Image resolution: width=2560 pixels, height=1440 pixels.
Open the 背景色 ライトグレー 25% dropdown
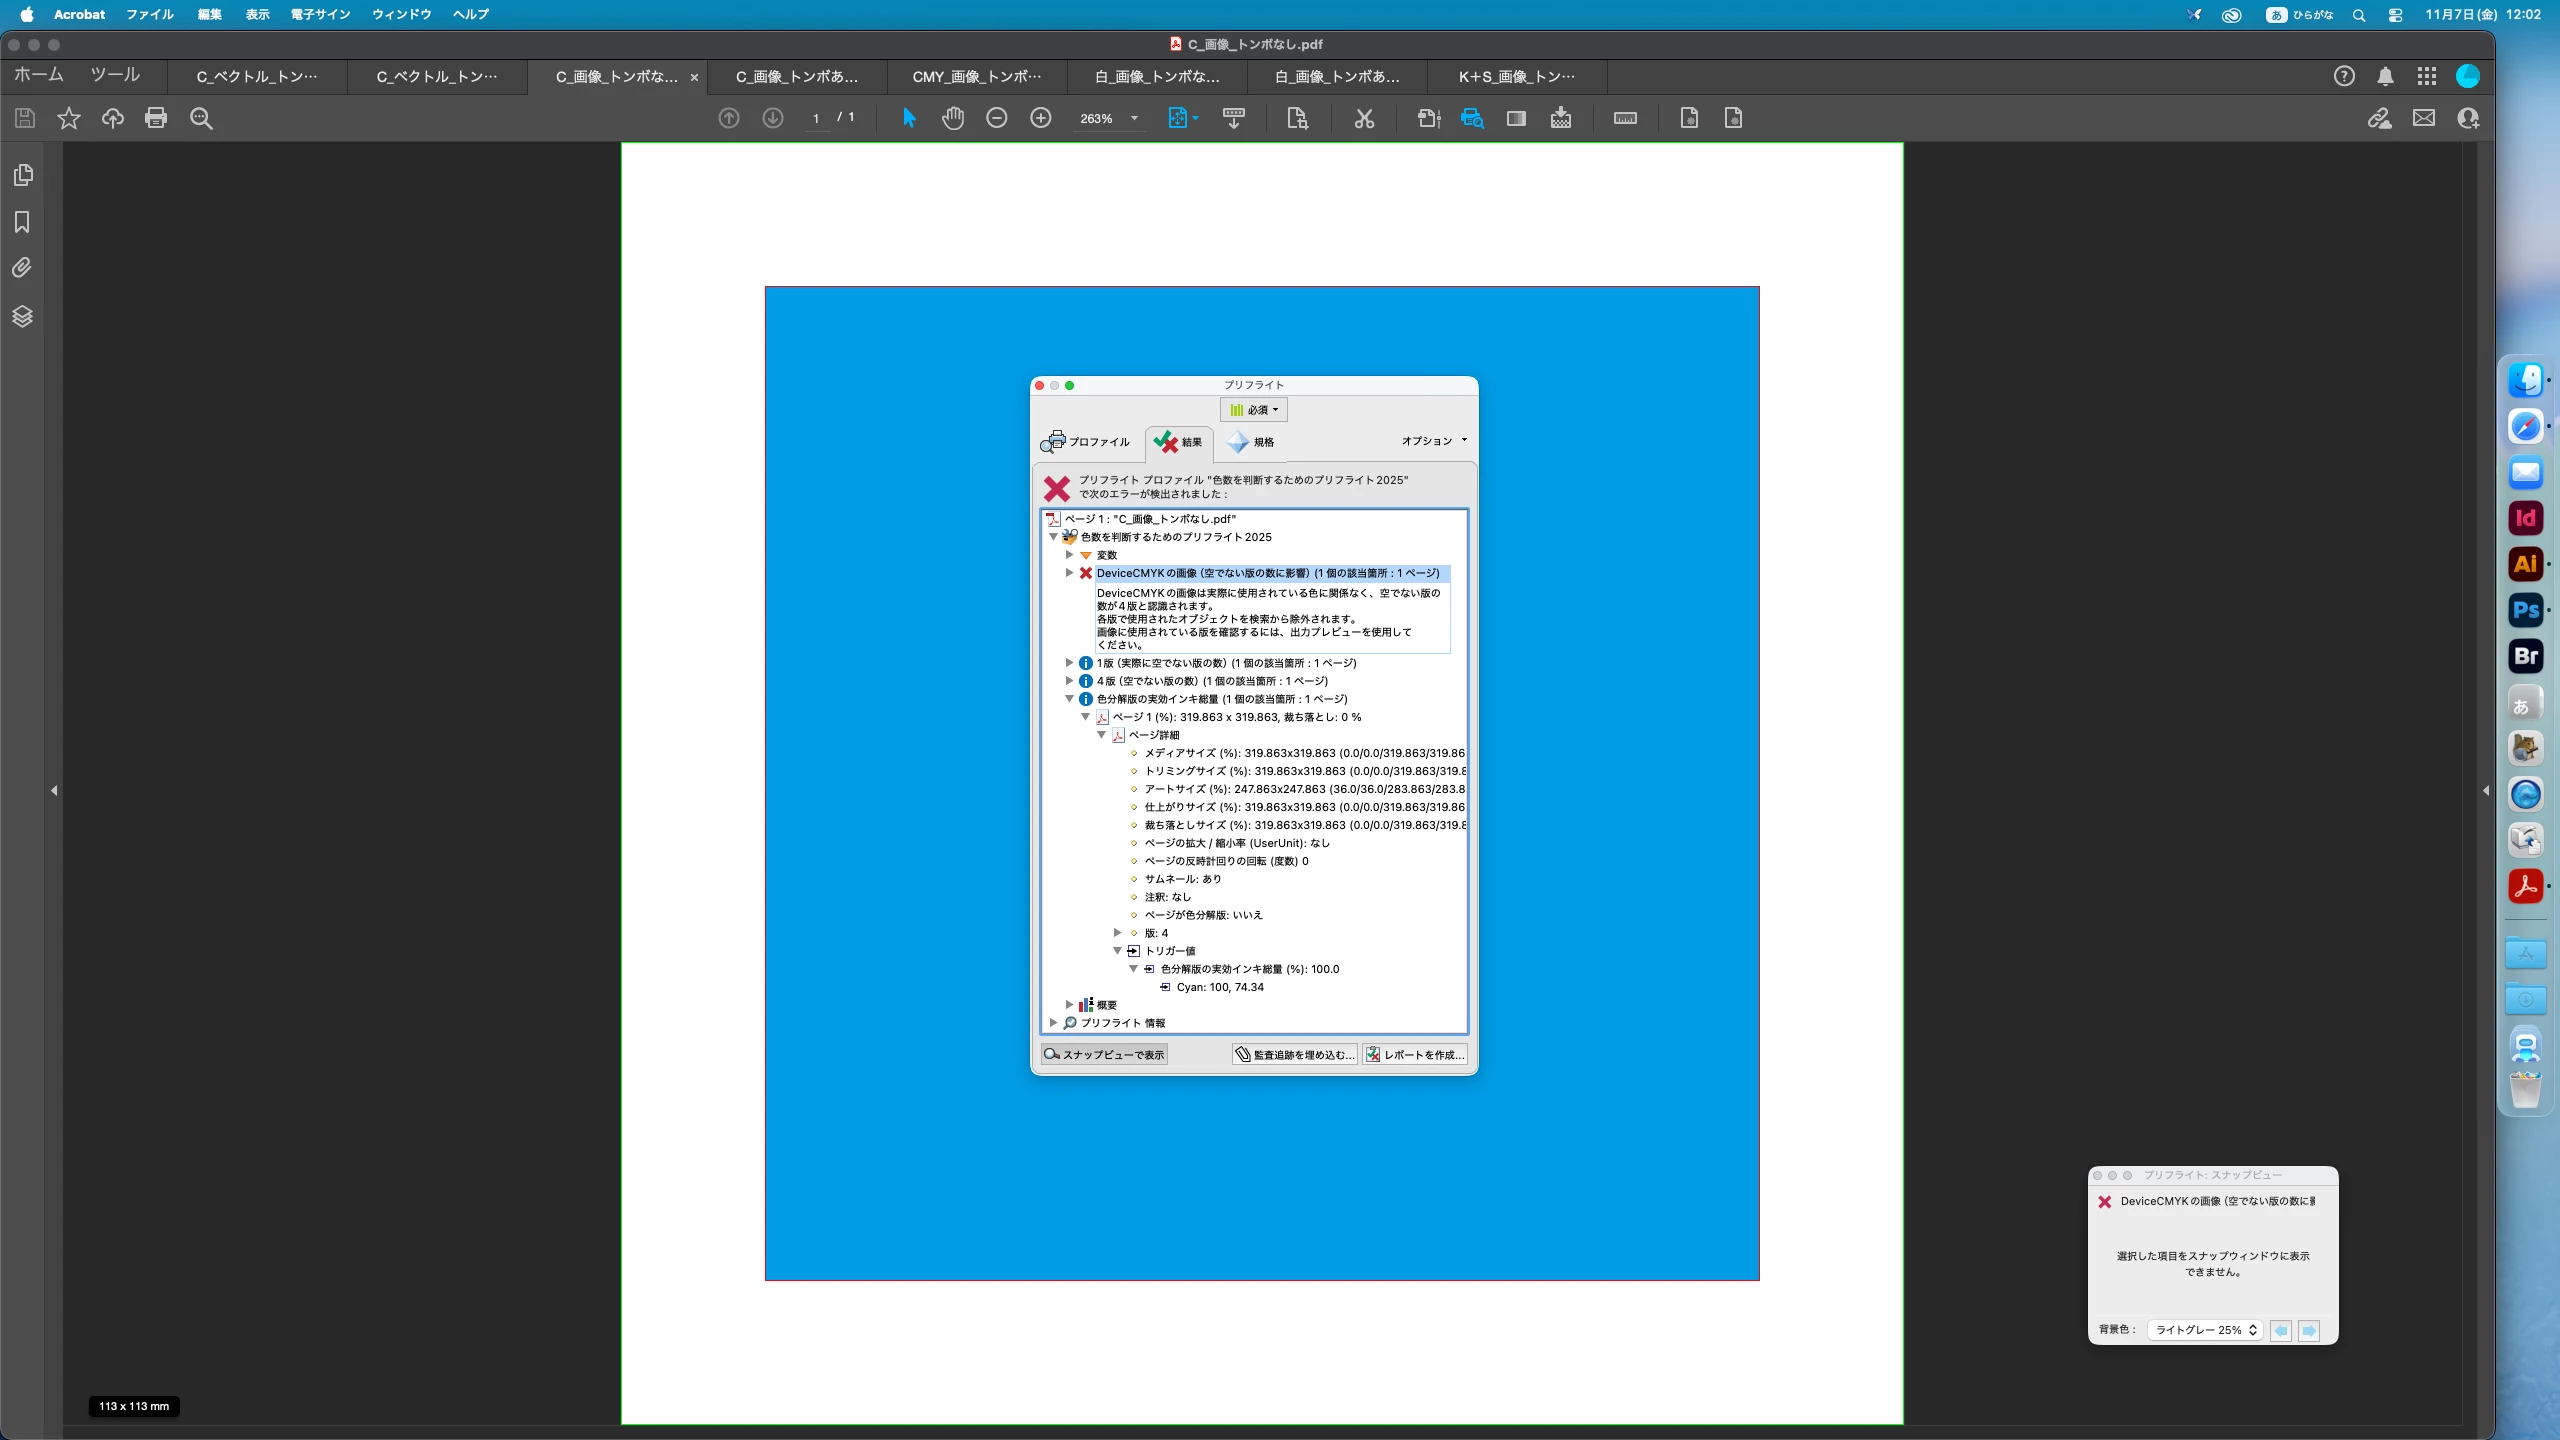click(2205, 1330)
